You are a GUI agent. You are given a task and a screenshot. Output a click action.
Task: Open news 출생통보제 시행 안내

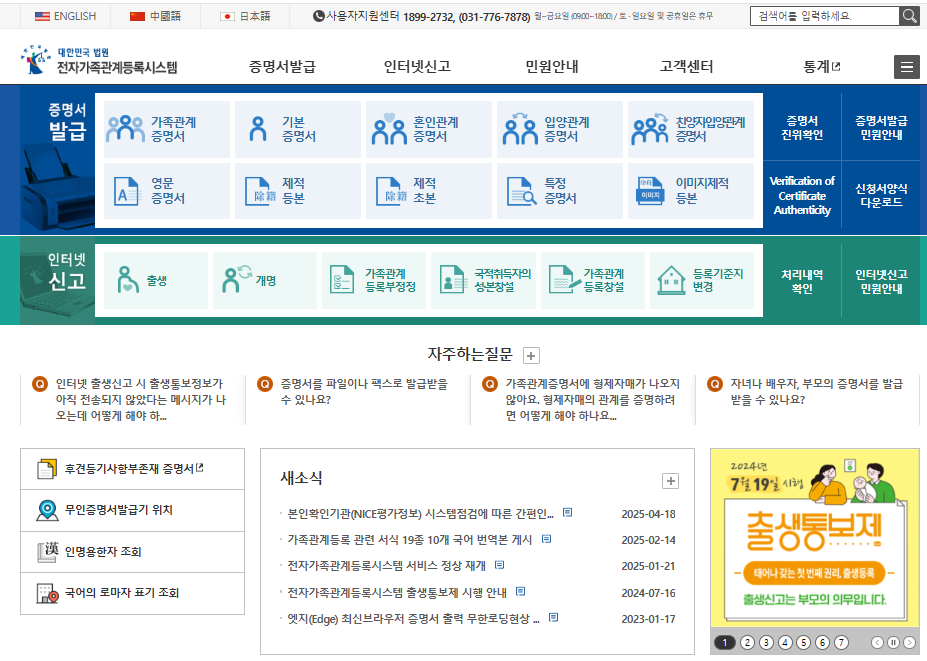(x=397, y=592)
